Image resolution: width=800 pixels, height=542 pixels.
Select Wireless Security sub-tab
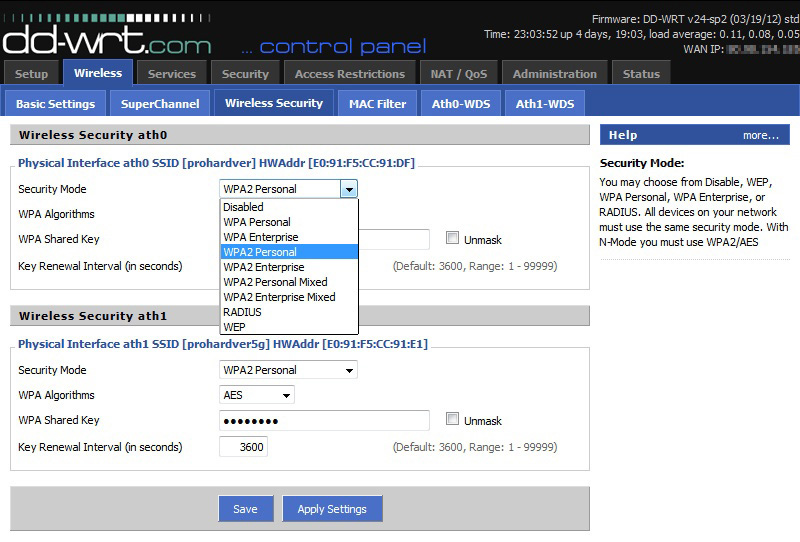[274, 103]
